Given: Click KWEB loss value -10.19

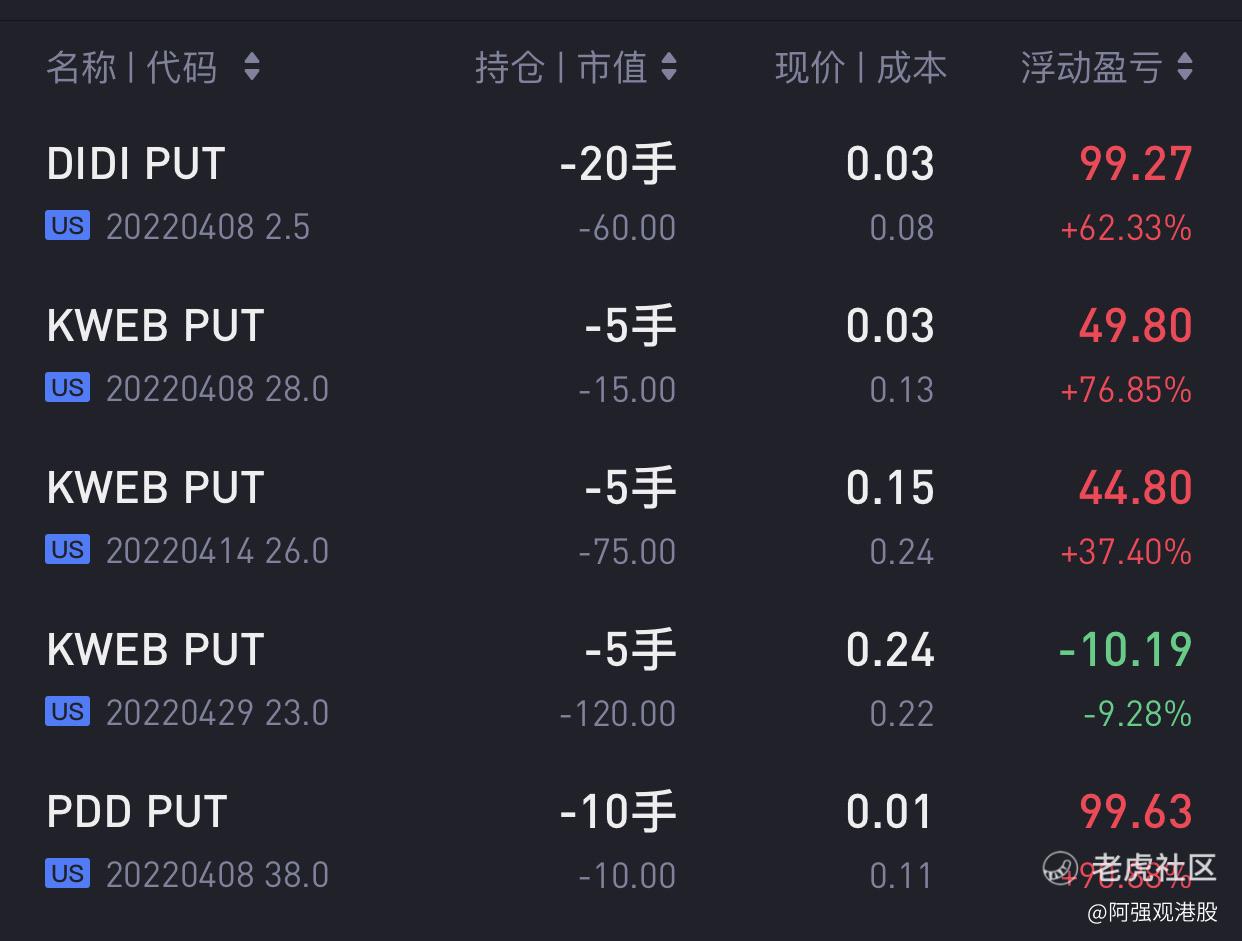Looking at the screenshot, I should pyautogui.click(x=1126, y=650).
